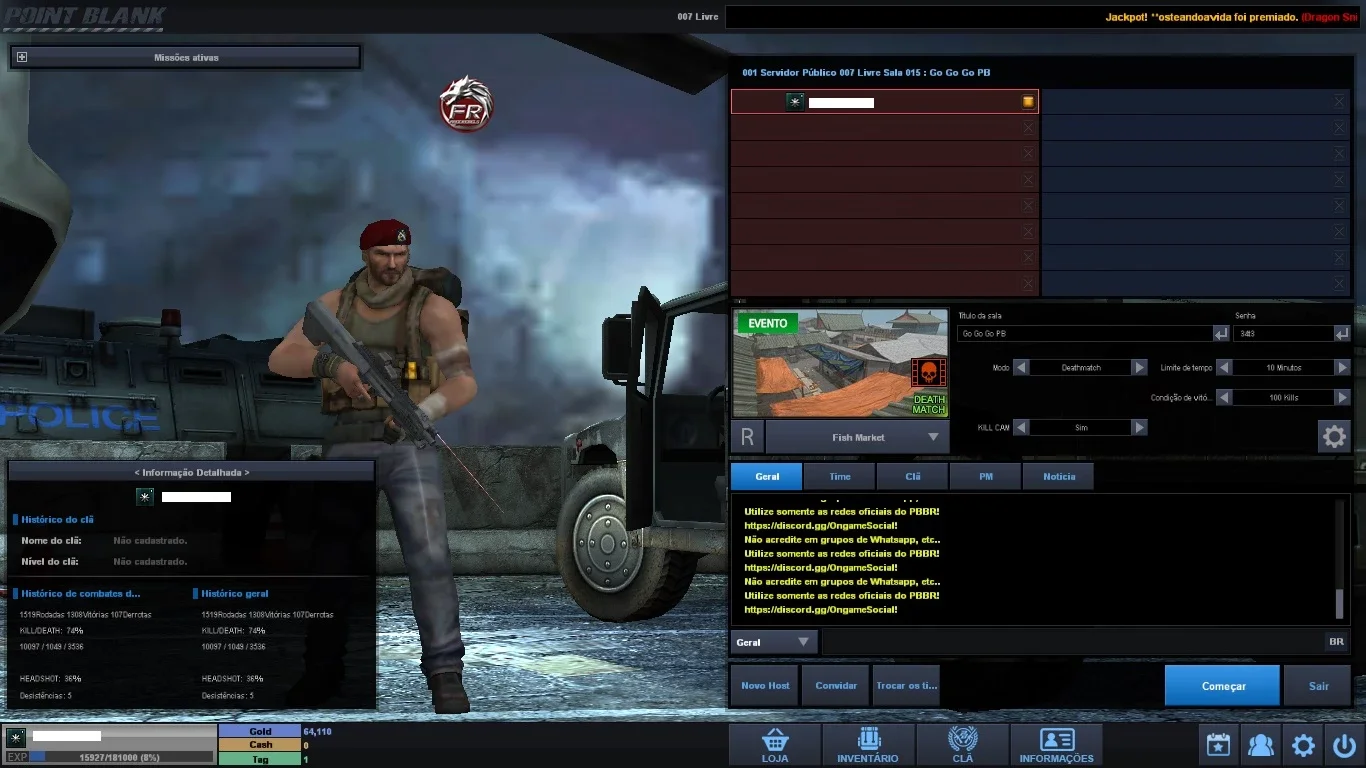Image resolution: width=1366 pixels, height=768 pixels.
Task: Close the second red-team slot
Action: [1028, 128]
